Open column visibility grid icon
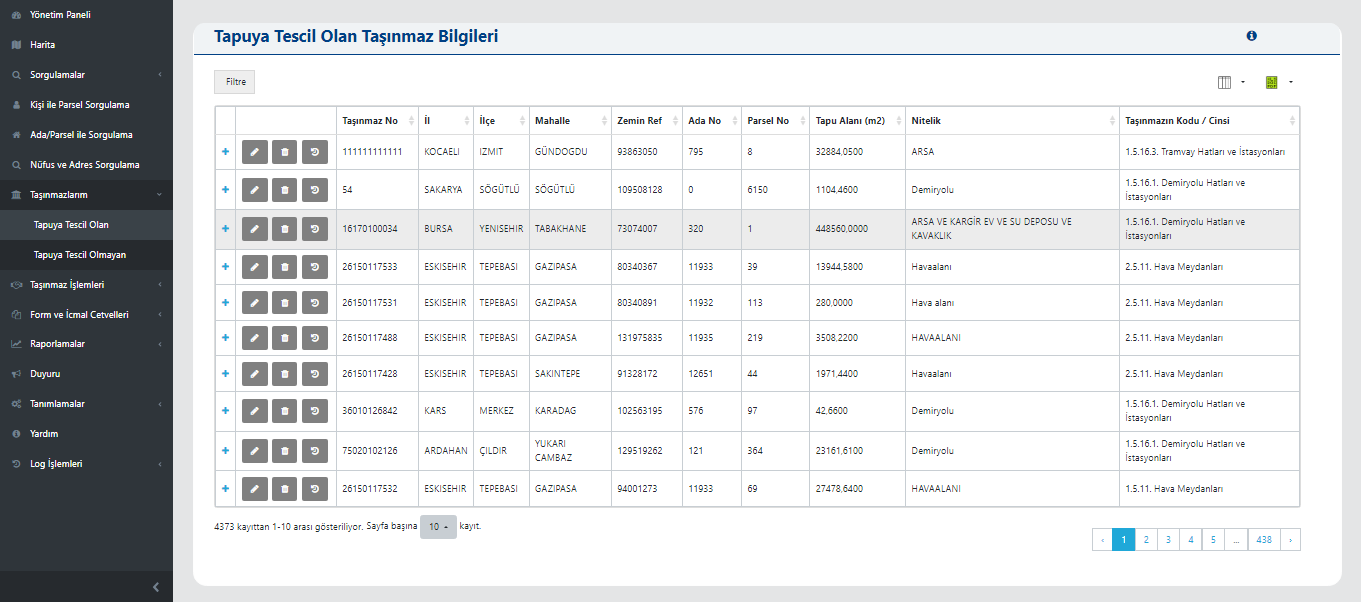The image size is (1361, 602). click(x=1225, y=82)
